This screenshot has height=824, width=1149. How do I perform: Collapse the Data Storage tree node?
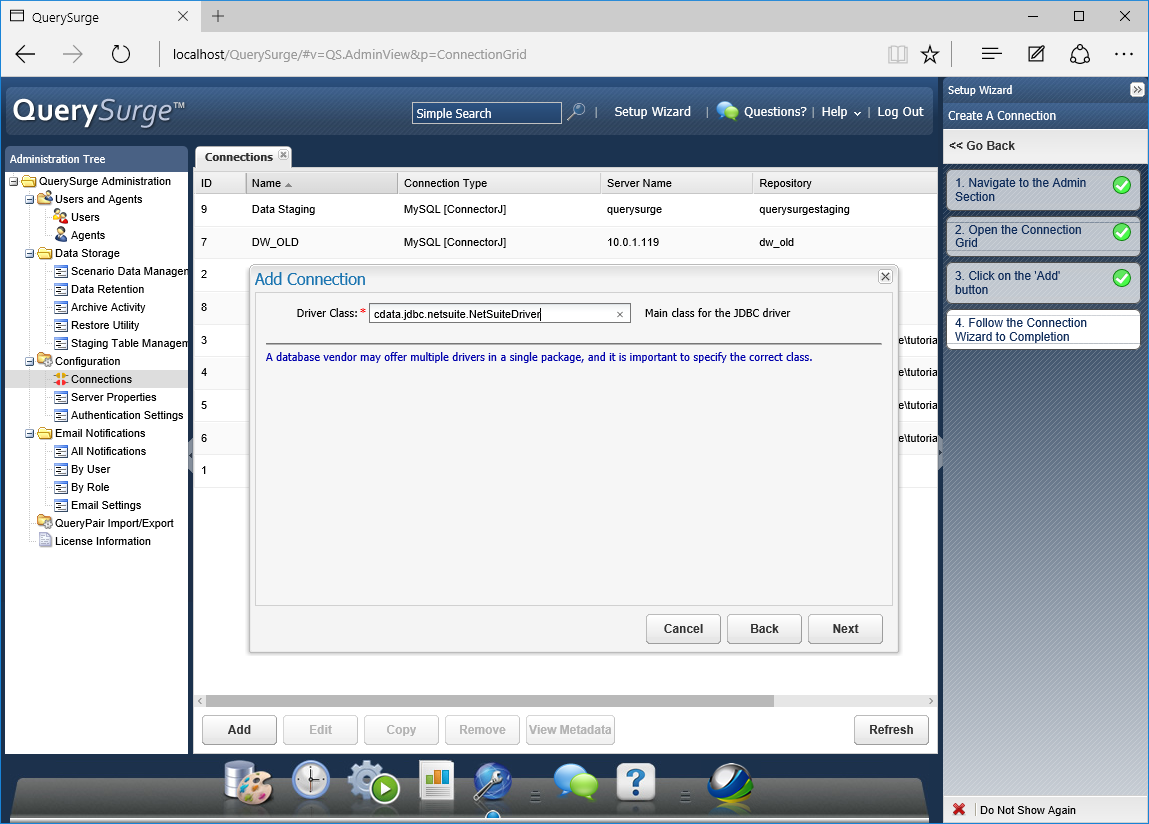click(x=30, y=254)
